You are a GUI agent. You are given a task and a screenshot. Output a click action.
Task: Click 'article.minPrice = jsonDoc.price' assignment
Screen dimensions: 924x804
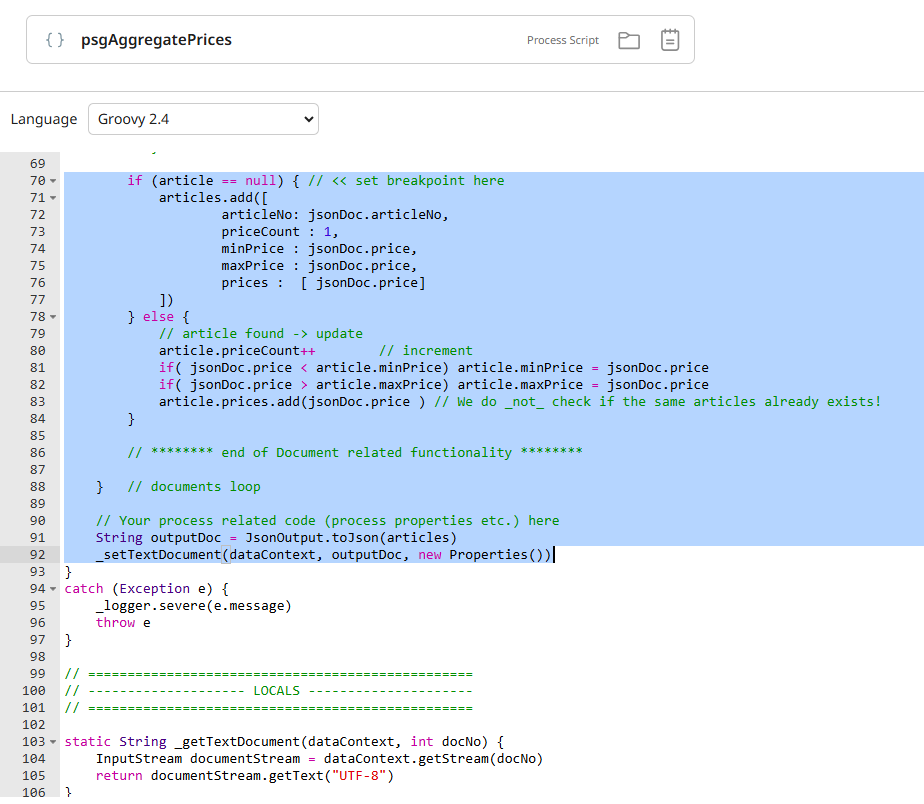point(583,368)
